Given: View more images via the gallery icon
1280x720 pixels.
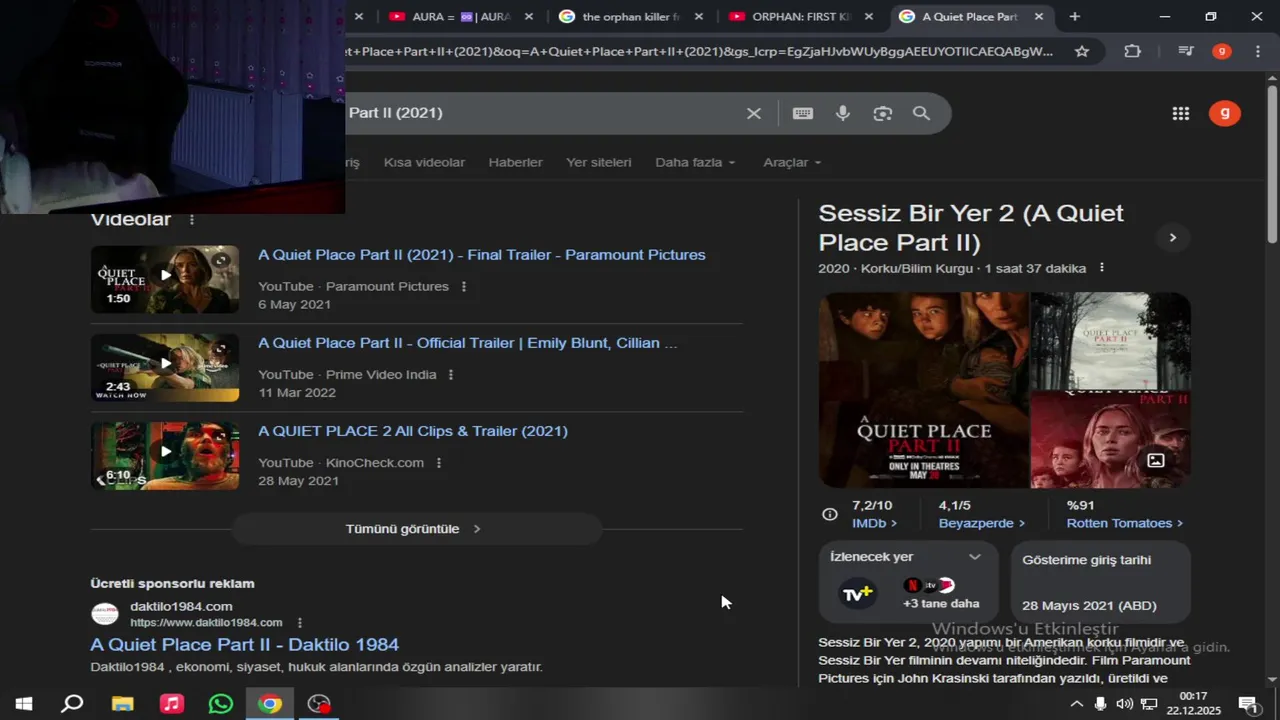Looking at the screenshot, I should coord(1155,460).
